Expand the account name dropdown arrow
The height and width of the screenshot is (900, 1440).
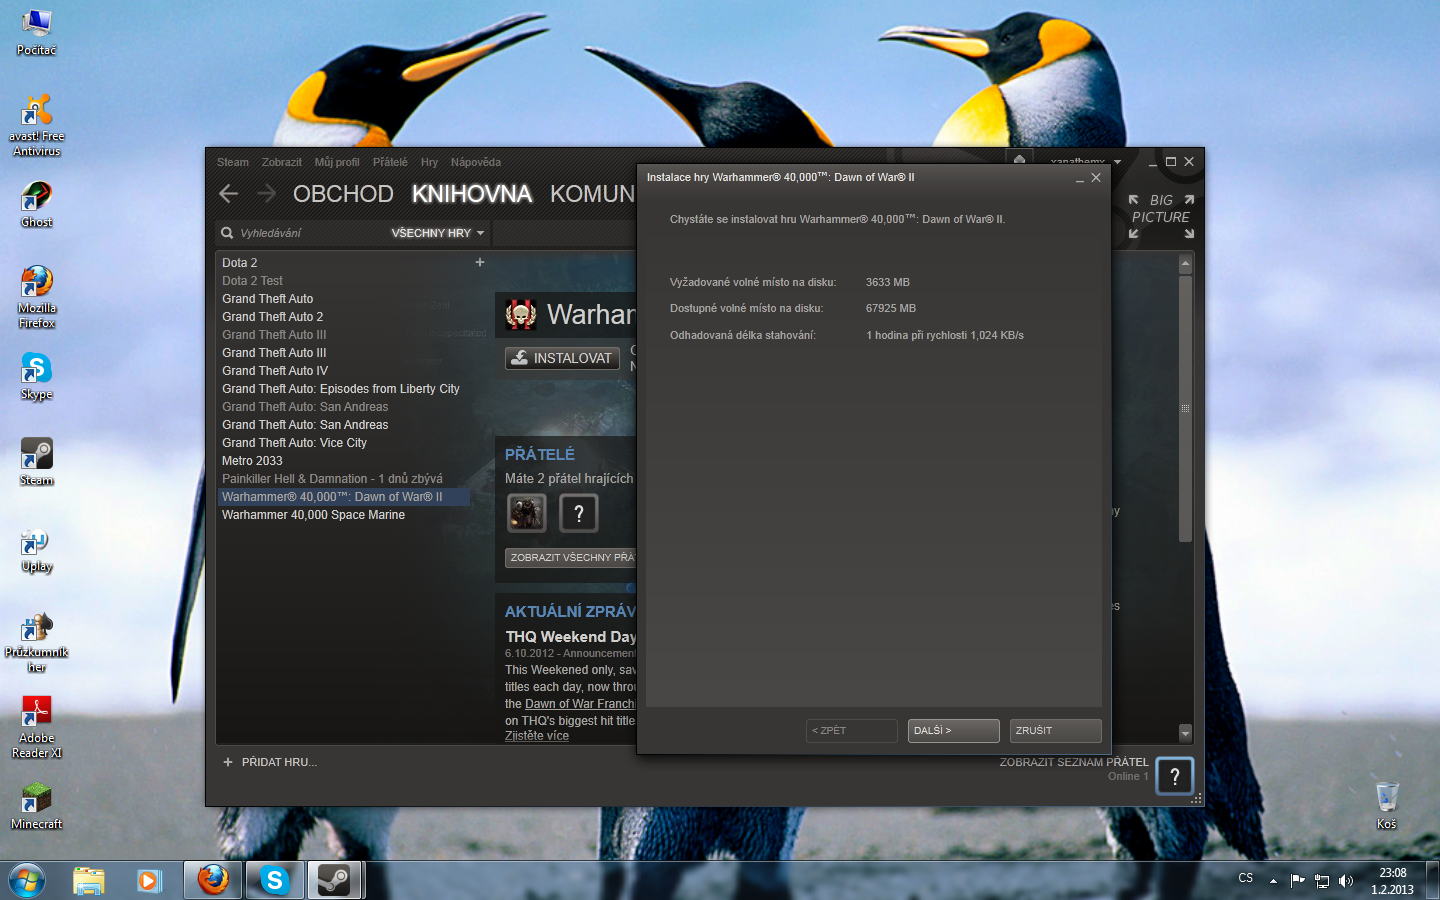1117,162
